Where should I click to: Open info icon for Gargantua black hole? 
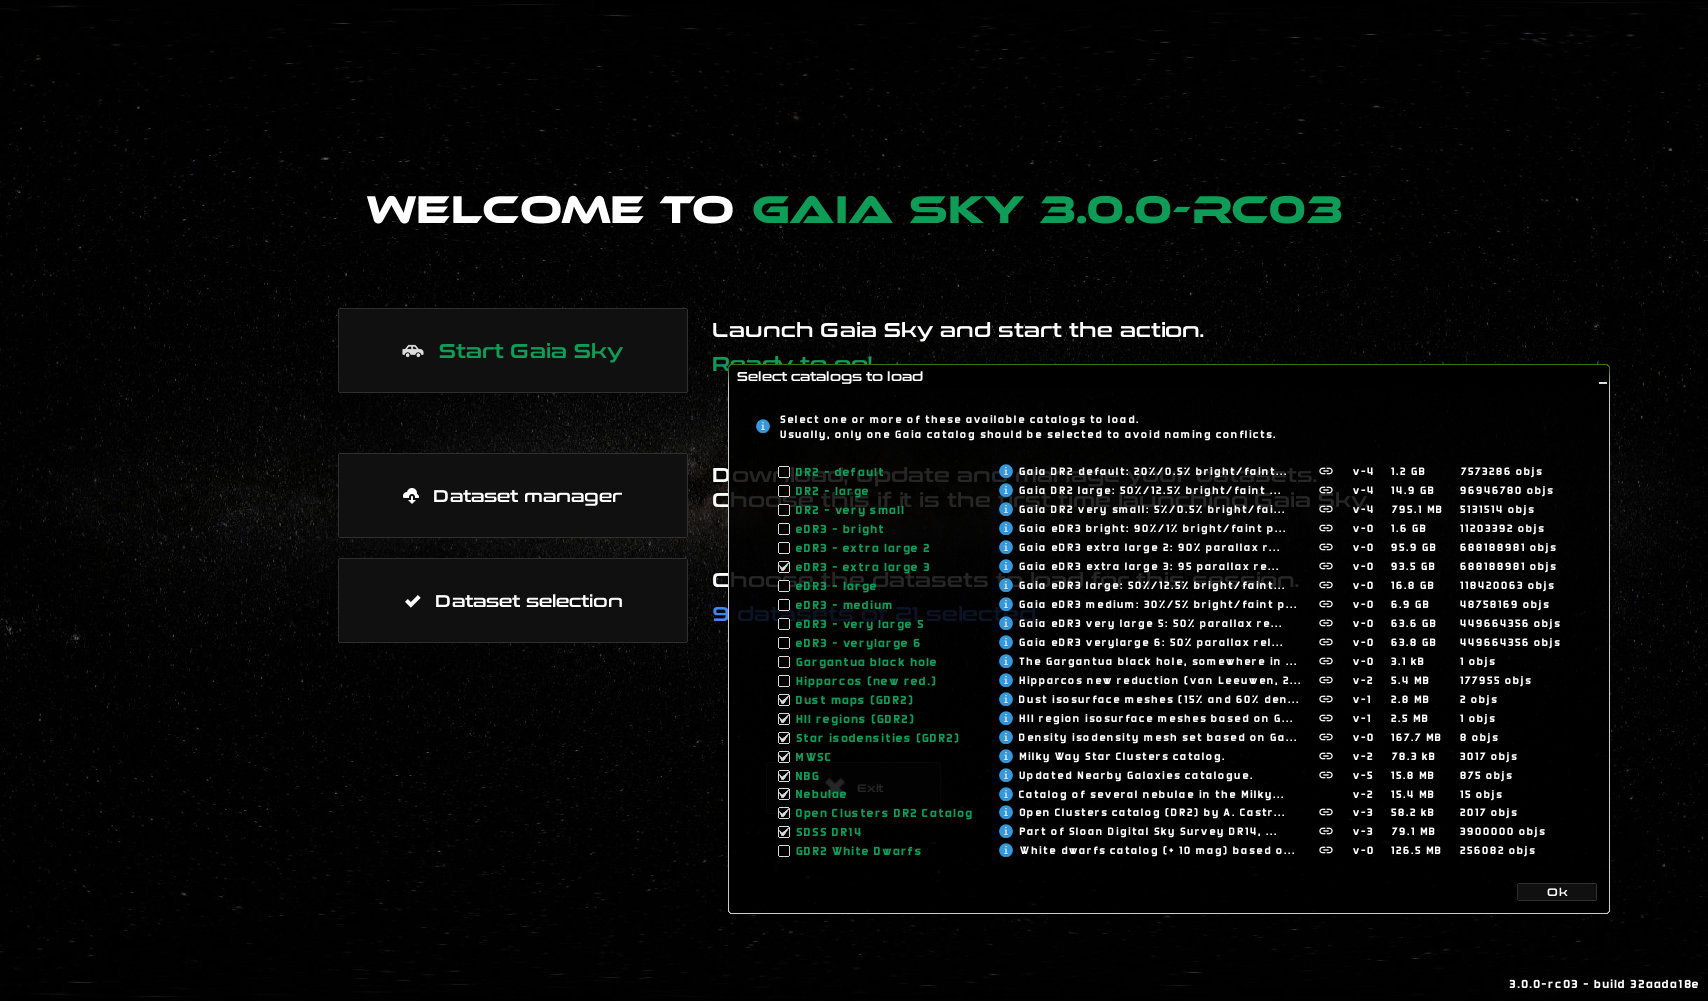coord(1006,661)
